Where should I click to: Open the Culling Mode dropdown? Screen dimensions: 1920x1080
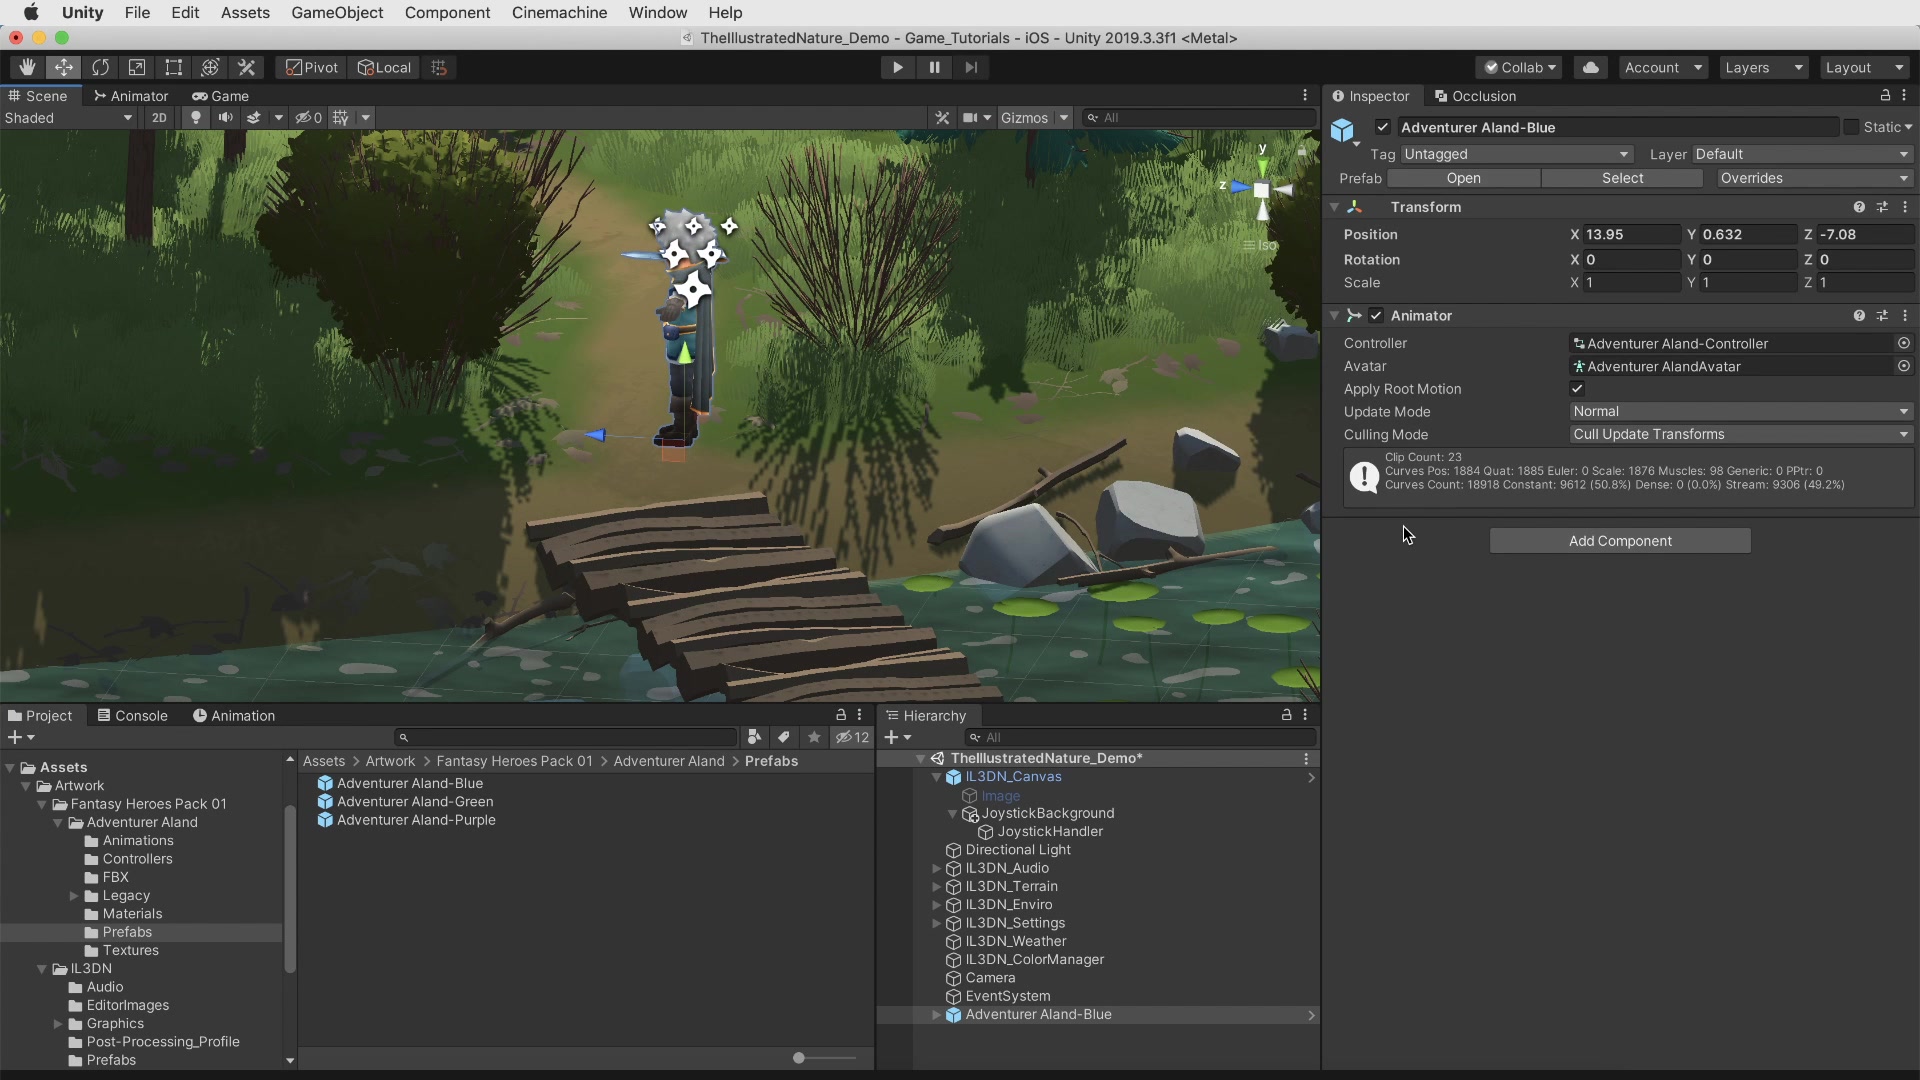coord(1740,435)
